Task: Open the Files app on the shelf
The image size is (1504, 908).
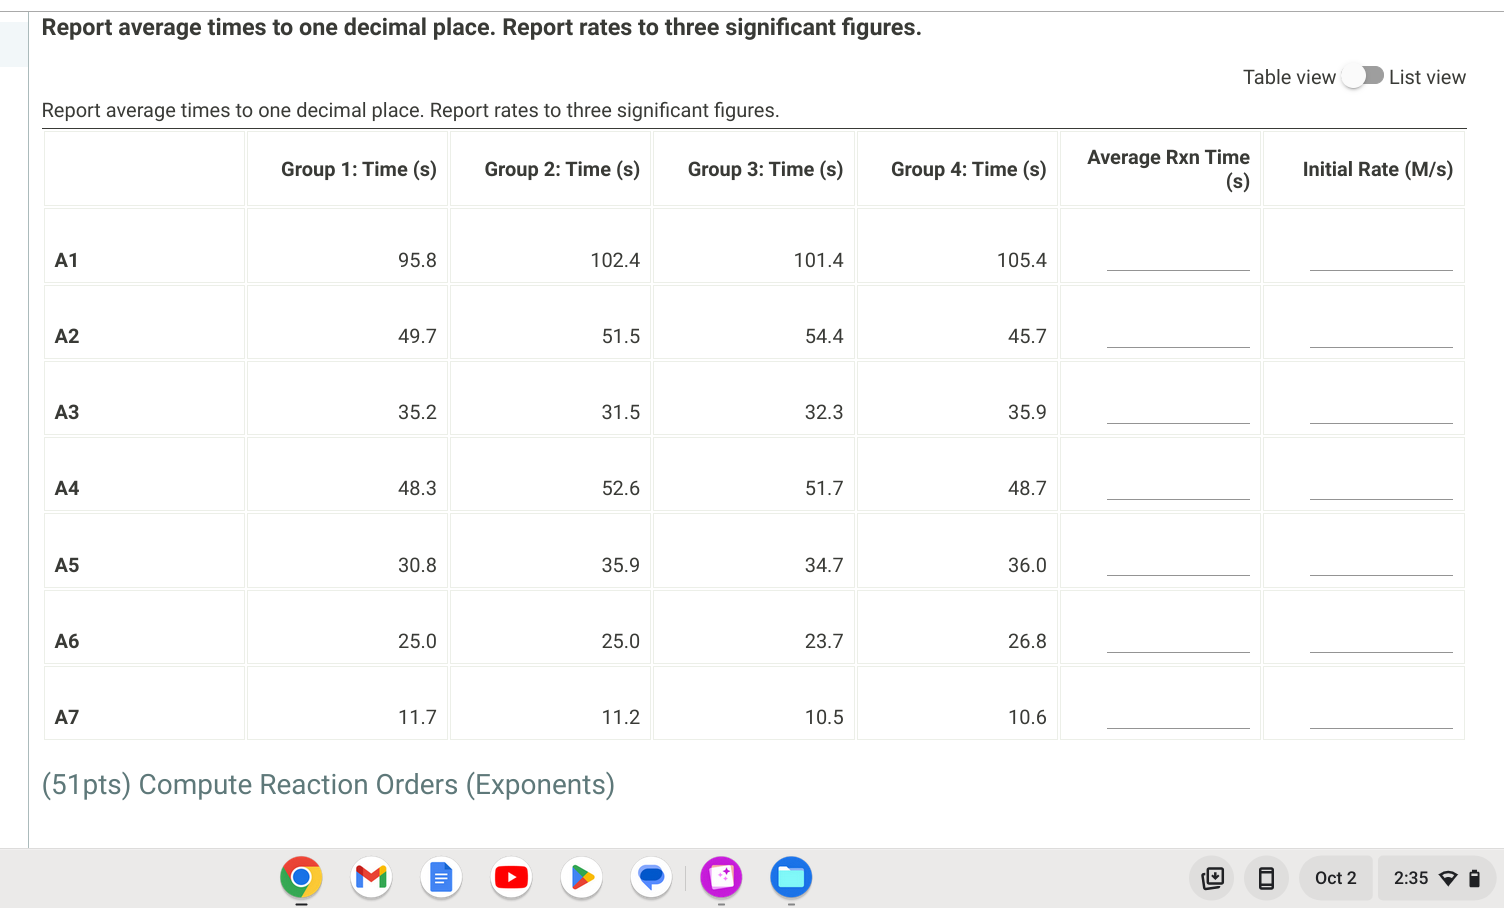Action: click(x=791, y=877)
